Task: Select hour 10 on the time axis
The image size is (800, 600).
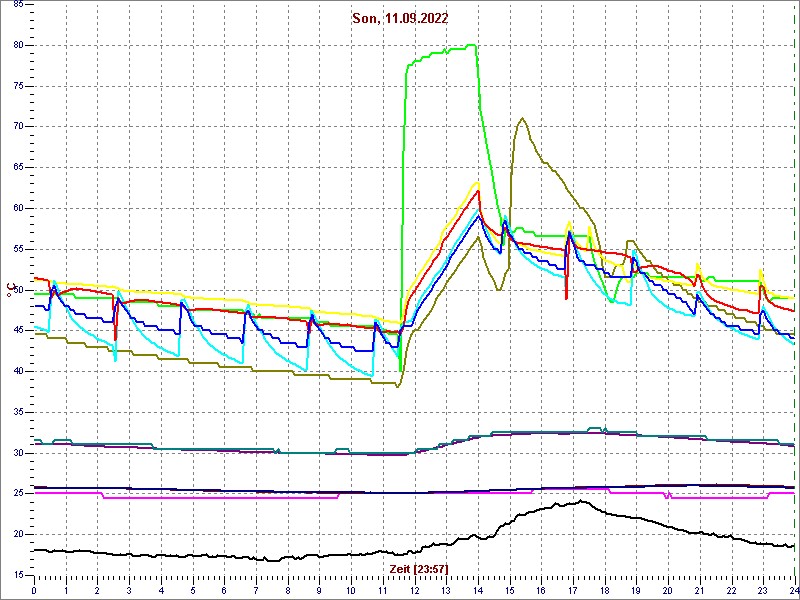Action: coord(351,591)
